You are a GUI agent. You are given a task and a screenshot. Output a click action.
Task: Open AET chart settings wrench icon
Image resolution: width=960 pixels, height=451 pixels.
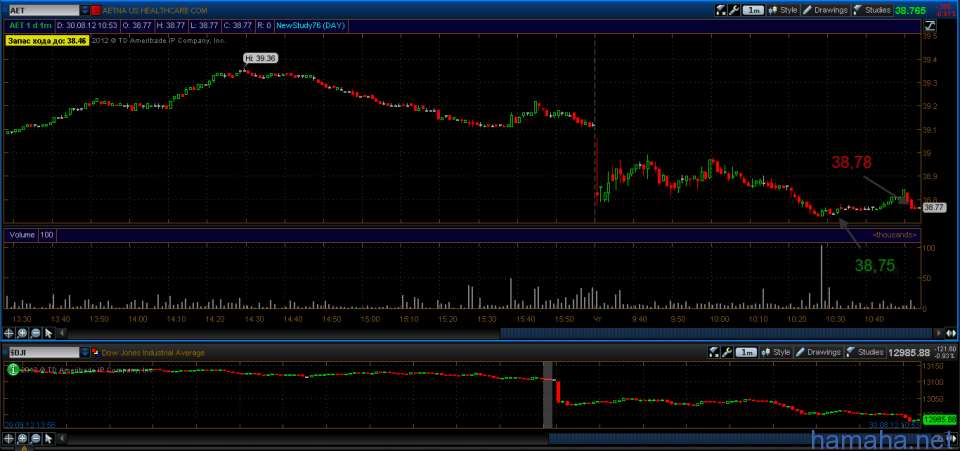[733, 10]
